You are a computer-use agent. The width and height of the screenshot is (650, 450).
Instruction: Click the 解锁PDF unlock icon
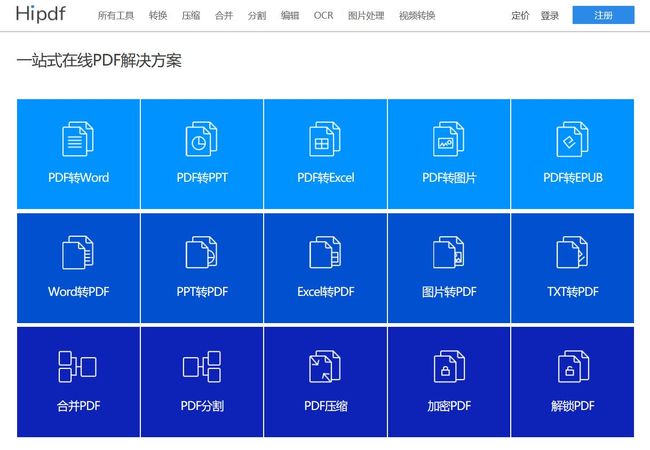[x=573, y=366]
